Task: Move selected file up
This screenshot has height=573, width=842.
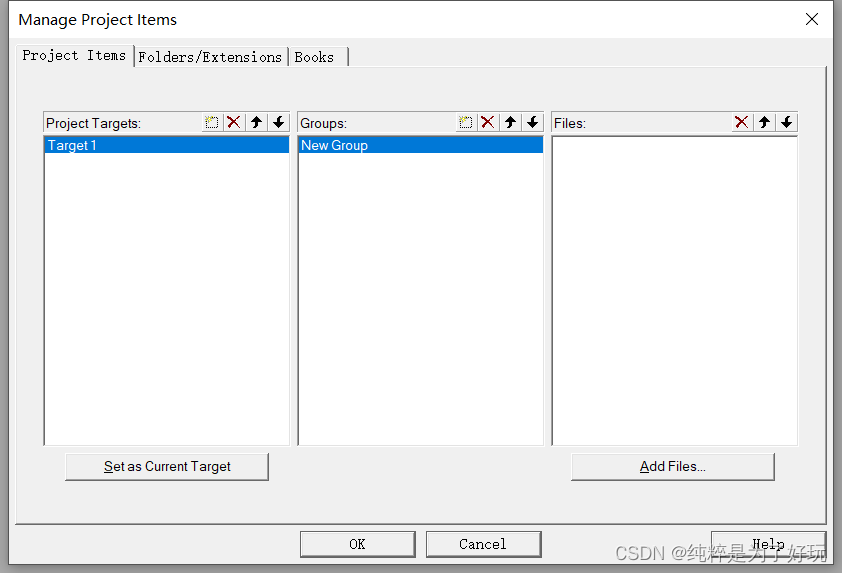Action: (x=764, y=122)
